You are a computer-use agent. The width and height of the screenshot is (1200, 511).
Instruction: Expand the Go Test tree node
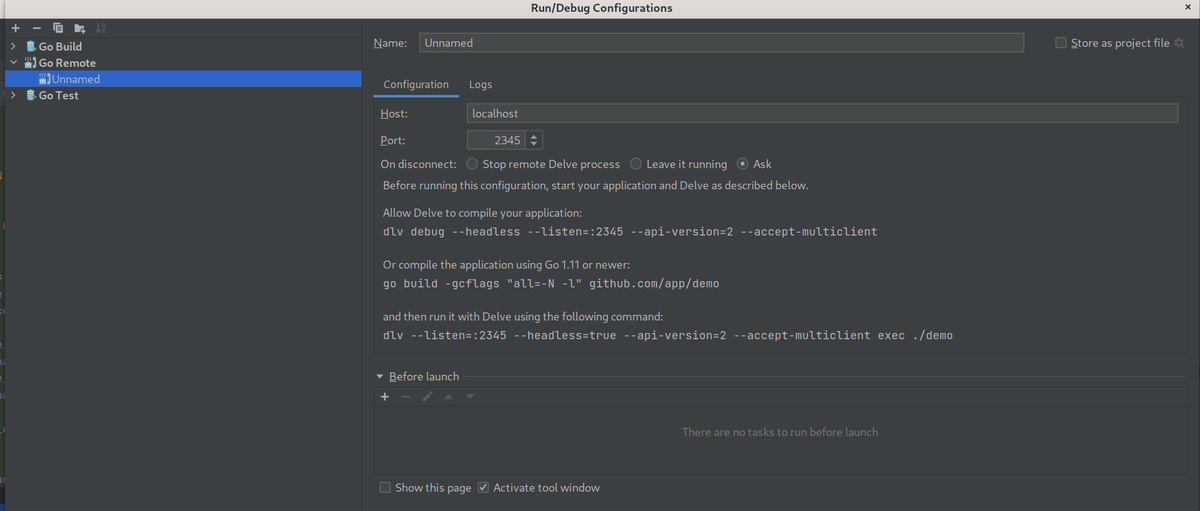13,96
